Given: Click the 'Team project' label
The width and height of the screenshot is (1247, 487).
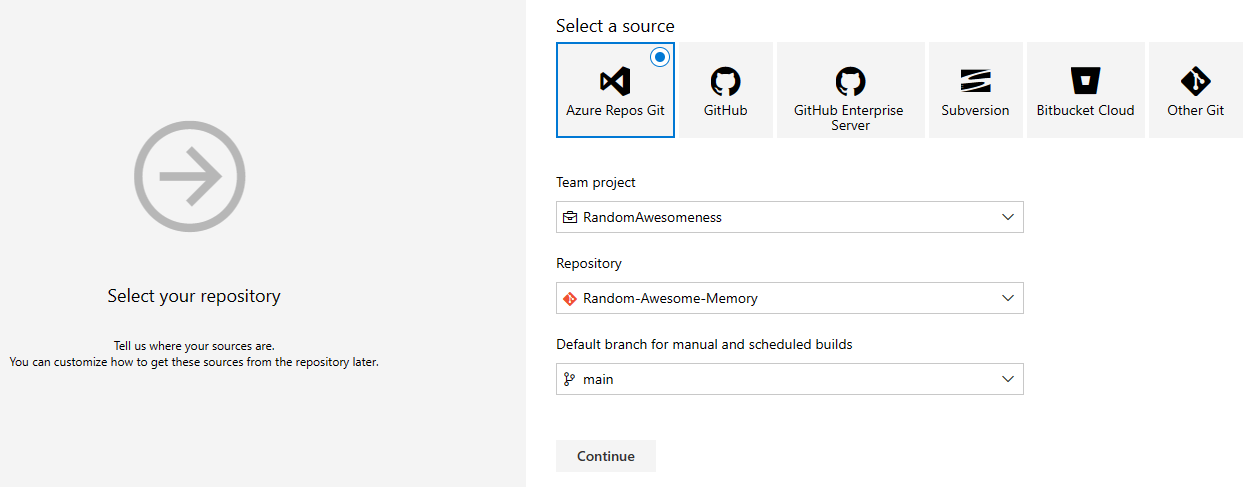Looking at the screenshot, I should pos(596,183).
